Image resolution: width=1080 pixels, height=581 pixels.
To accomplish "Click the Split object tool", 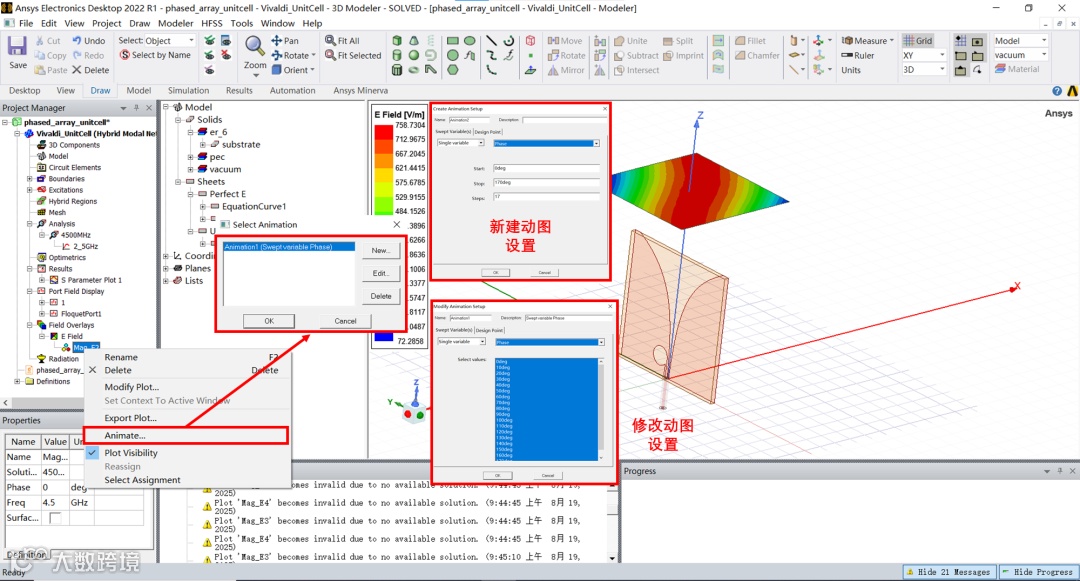I will pyautogui.click(x=678, y=41).
